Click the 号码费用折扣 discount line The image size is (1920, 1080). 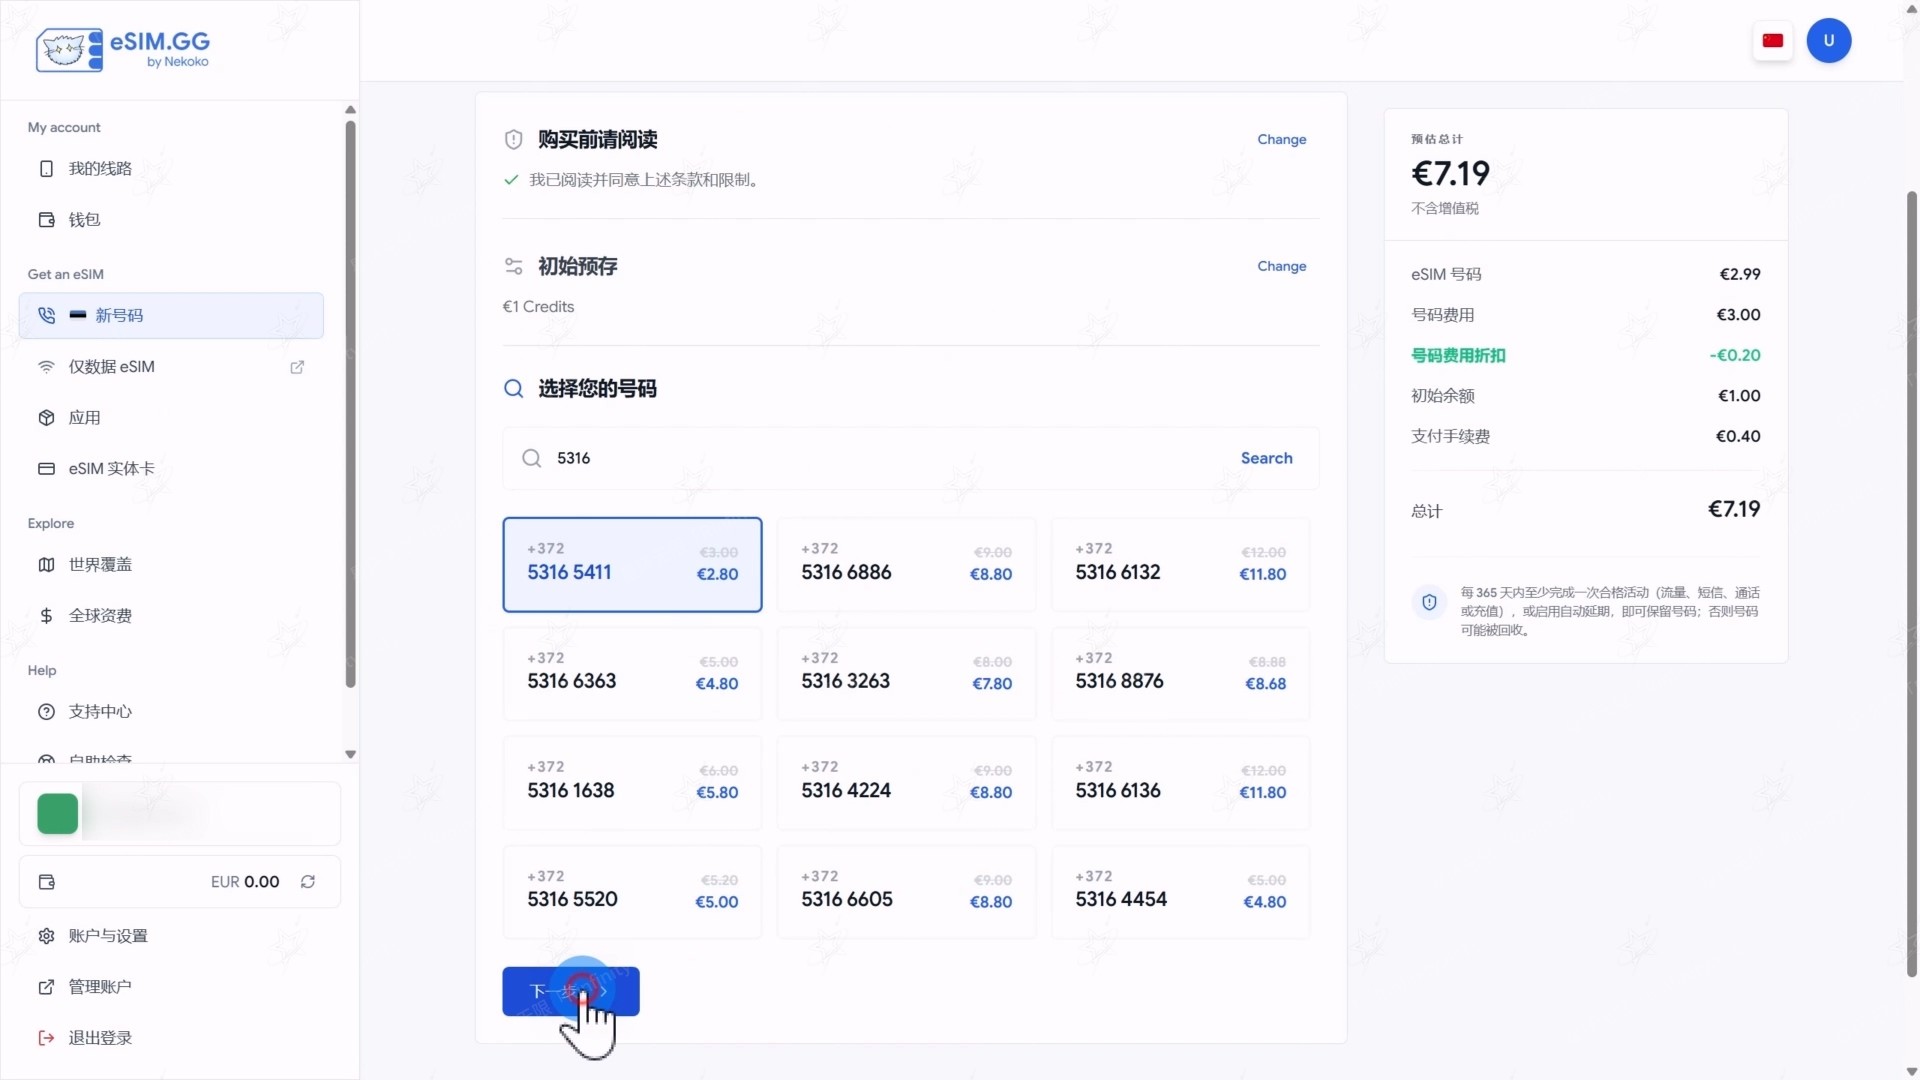pos(1585,355)
